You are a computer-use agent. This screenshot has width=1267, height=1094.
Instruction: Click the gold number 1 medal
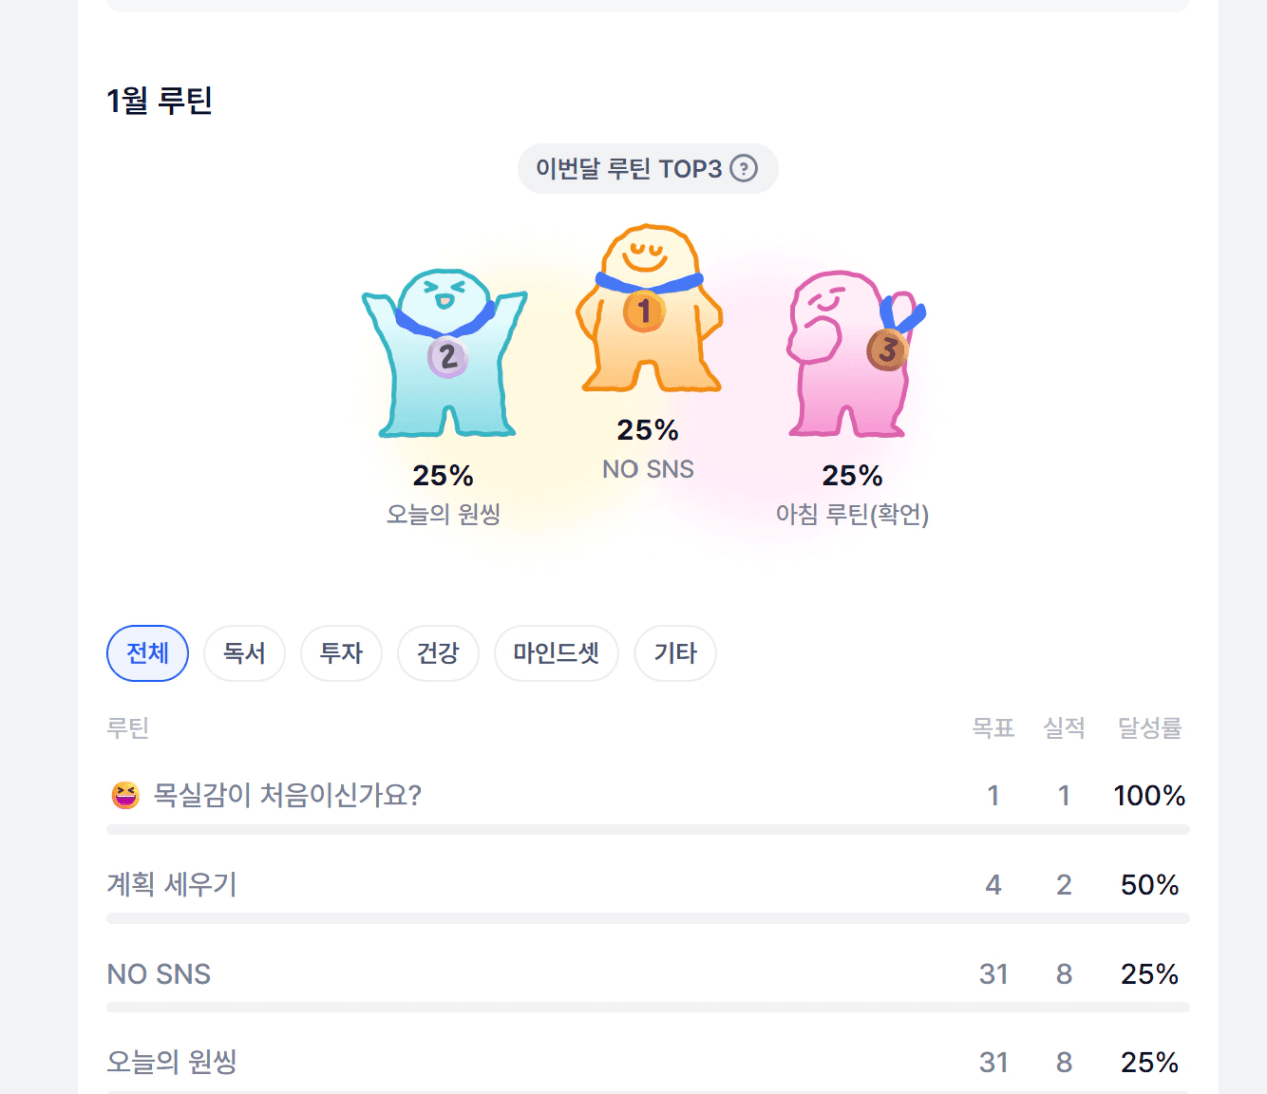pos(644,312)
